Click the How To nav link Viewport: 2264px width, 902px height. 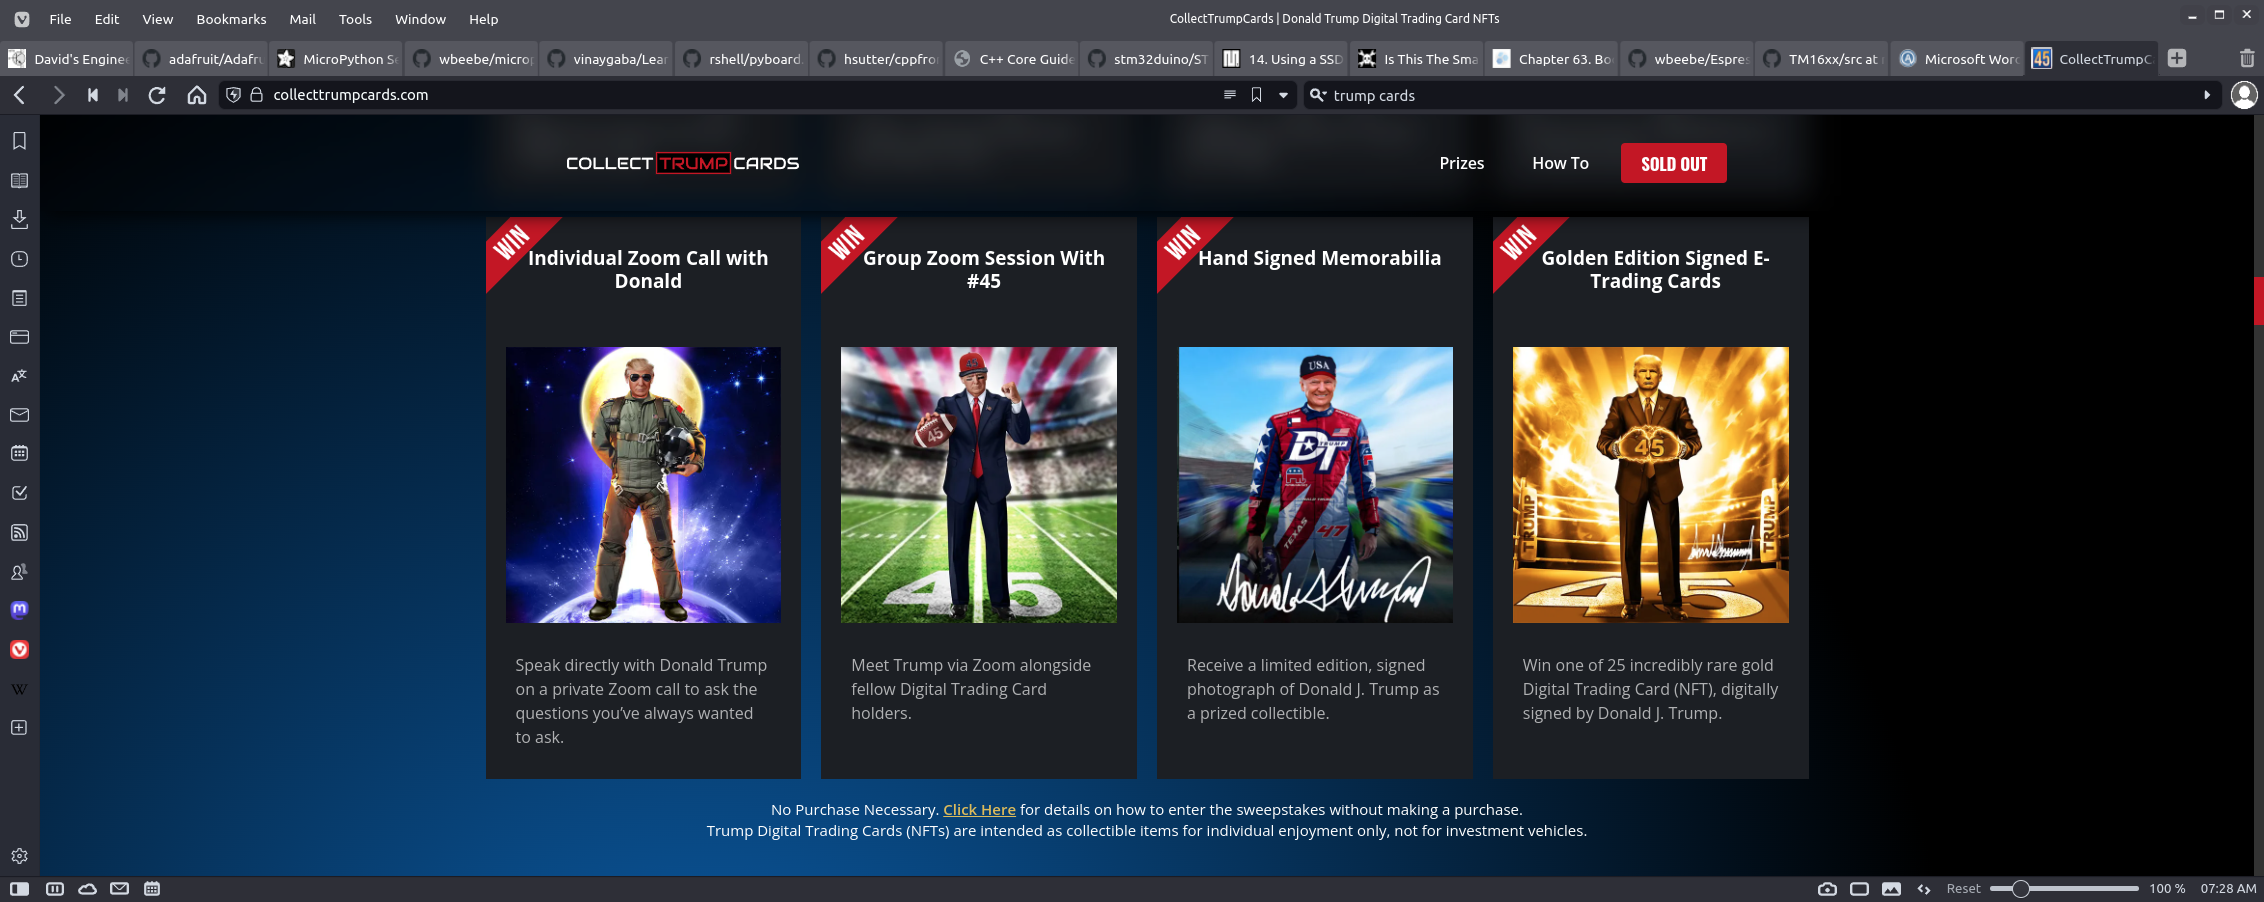[x=1560, y=163]
